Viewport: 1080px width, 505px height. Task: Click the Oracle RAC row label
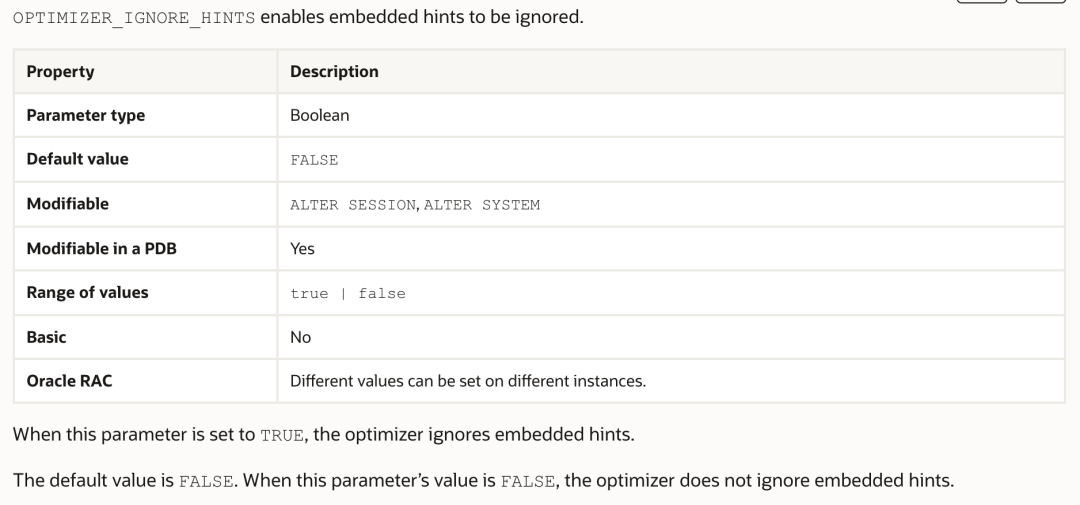(x=69, y=381)
